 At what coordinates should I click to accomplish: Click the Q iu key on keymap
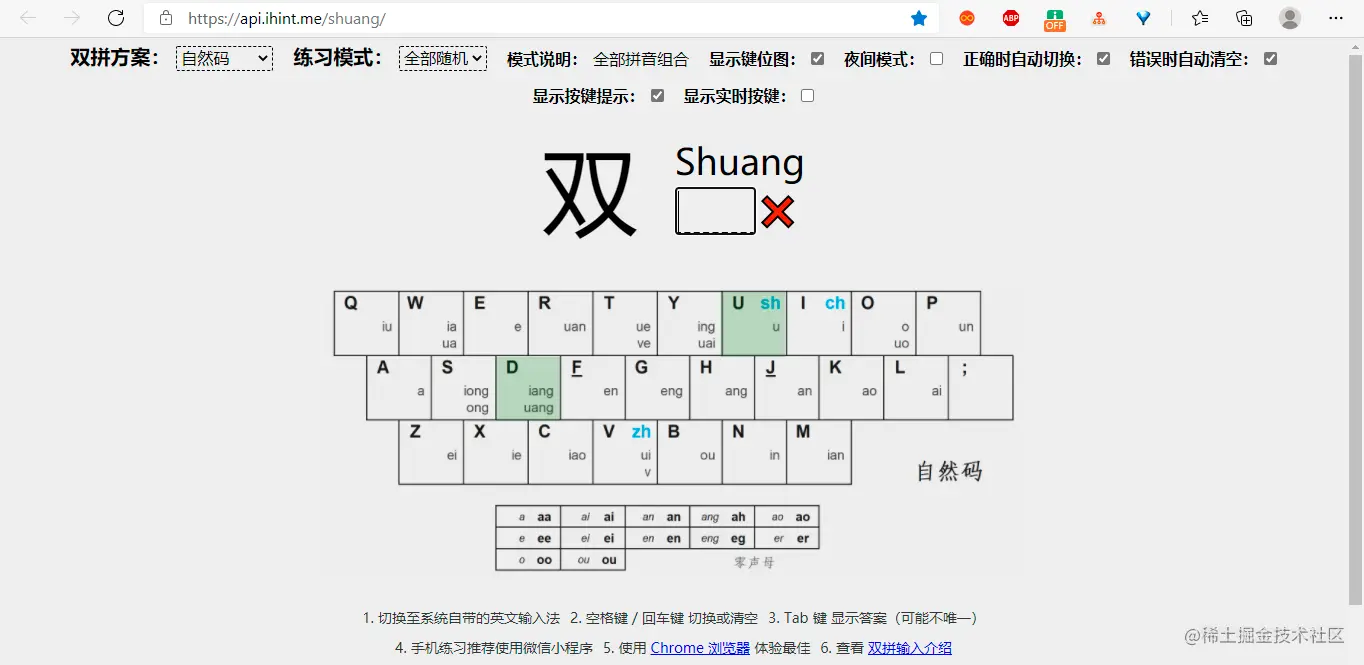coord(366,323)
